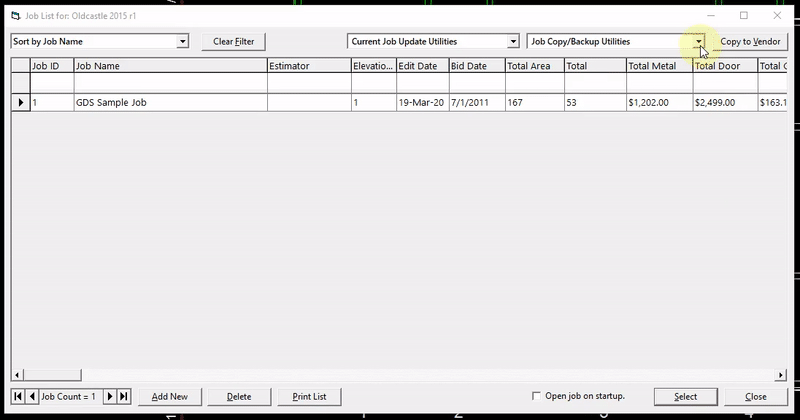Click the Bid Date column header
Image resolution: width=800 pixels, height=420 pixels.
[x=477, y=66]
